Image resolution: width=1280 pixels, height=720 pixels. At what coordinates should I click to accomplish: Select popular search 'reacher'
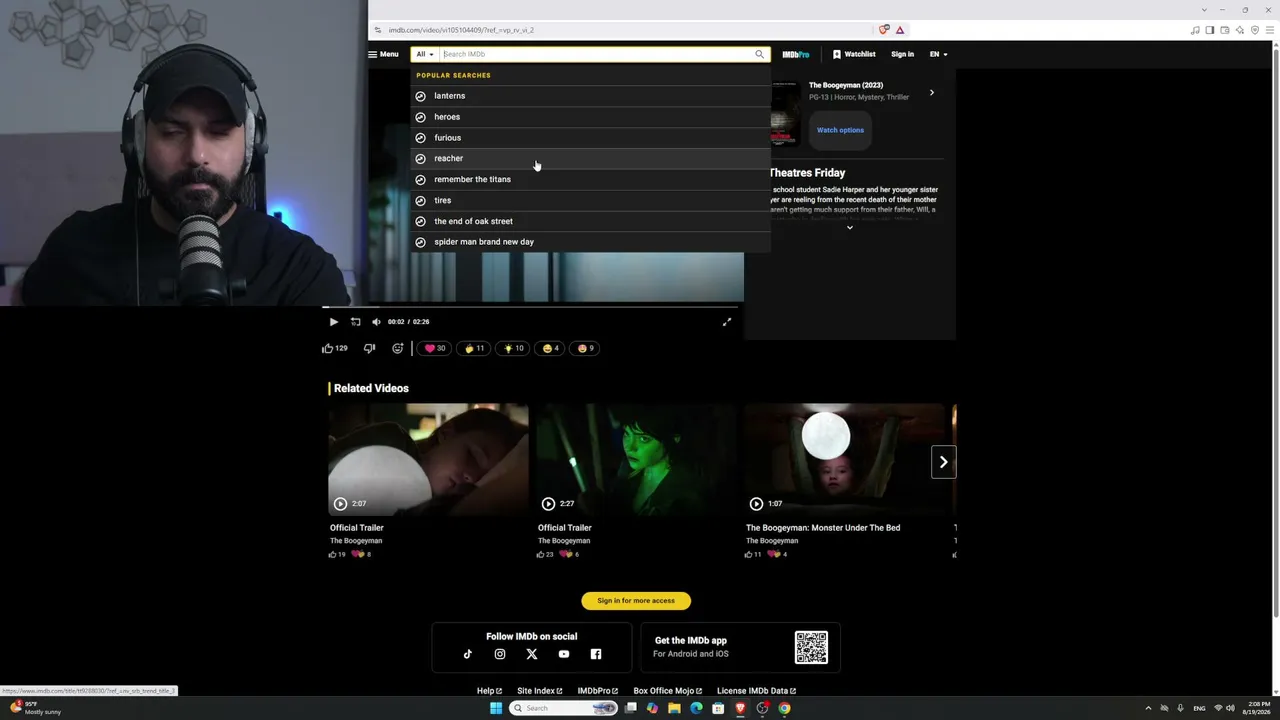click(591, 158)
